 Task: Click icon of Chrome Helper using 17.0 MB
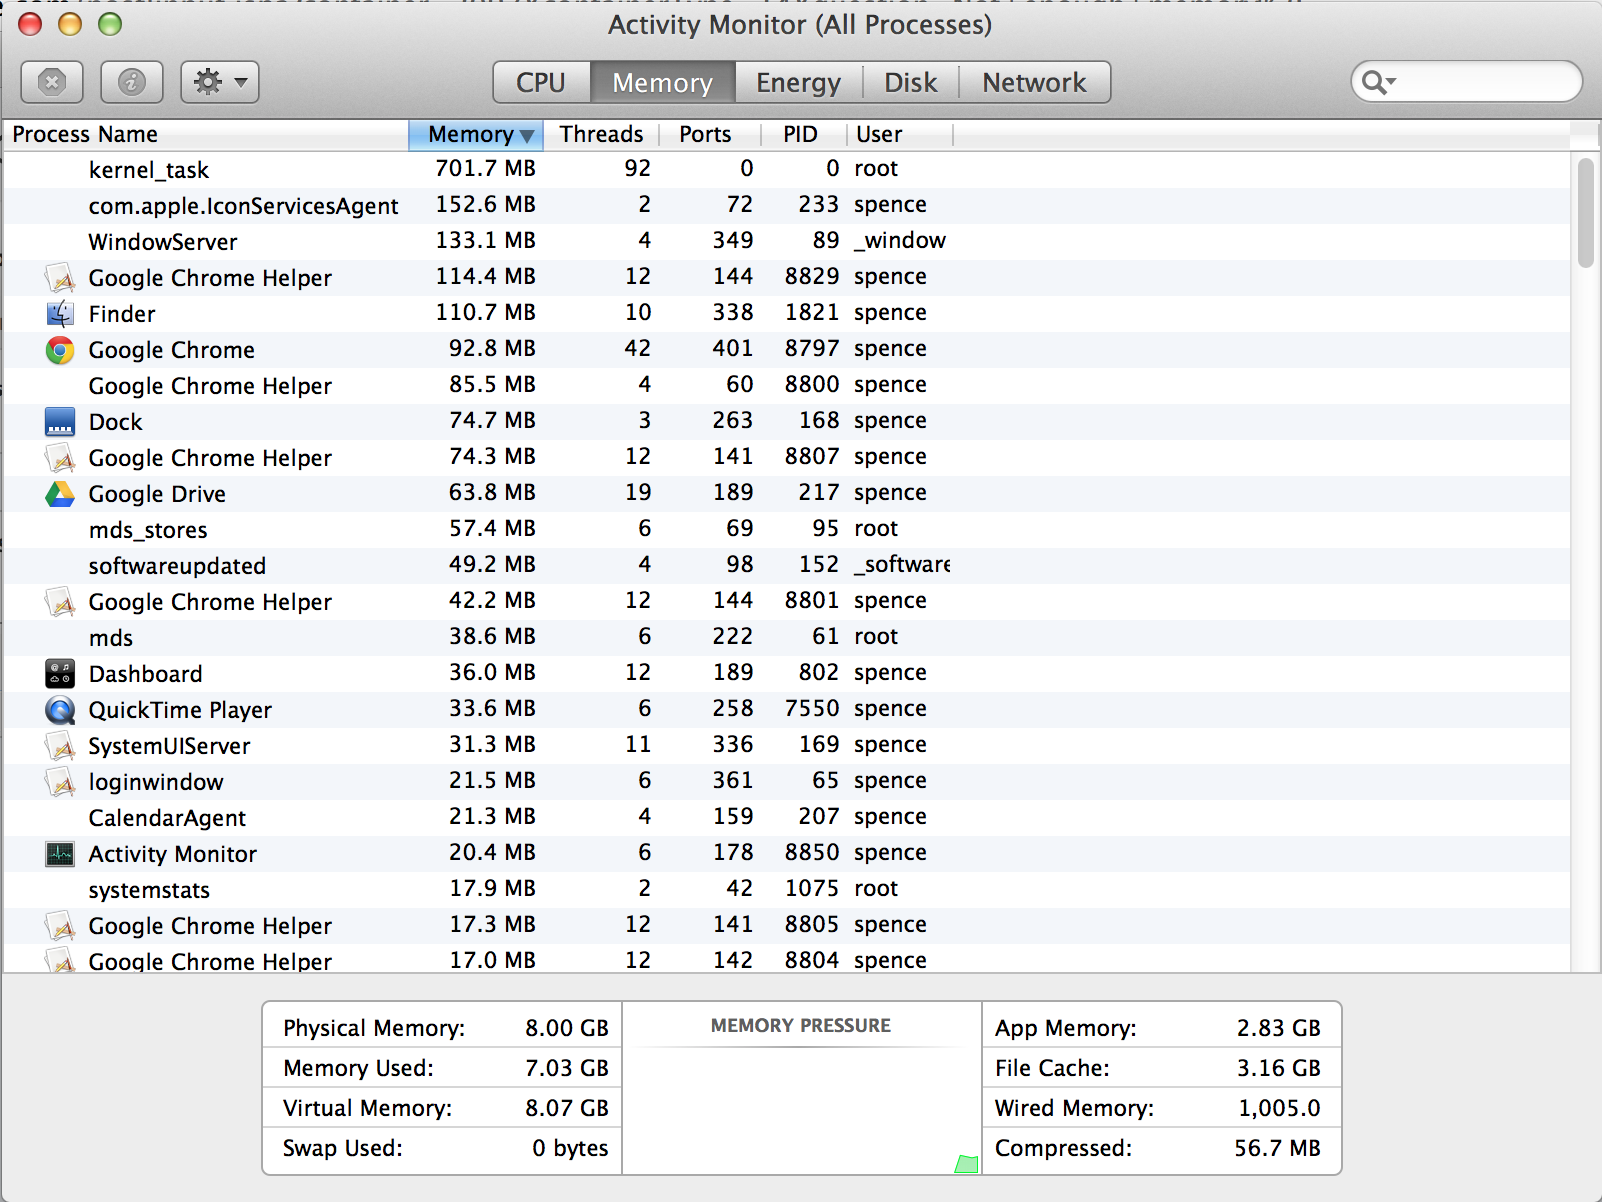click(x=60, y=960)
